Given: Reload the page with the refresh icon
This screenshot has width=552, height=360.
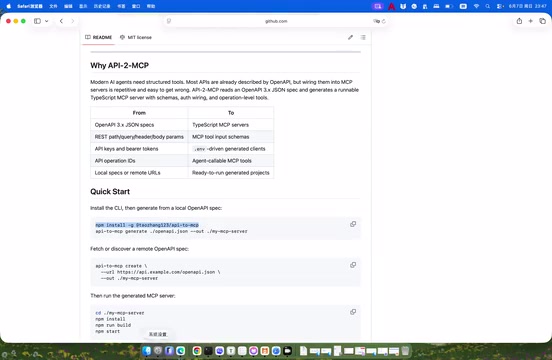Looking at the screenshot, I should pyautogui.click(x=384, y=21).
